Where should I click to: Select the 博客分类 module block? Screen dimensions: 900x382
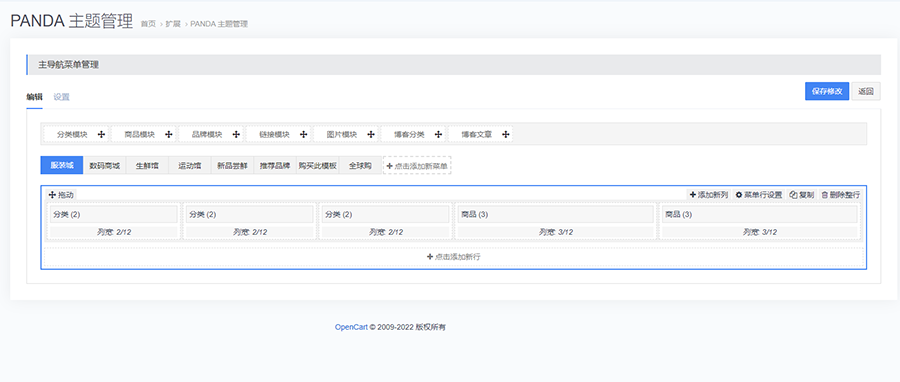pos(413,134)
